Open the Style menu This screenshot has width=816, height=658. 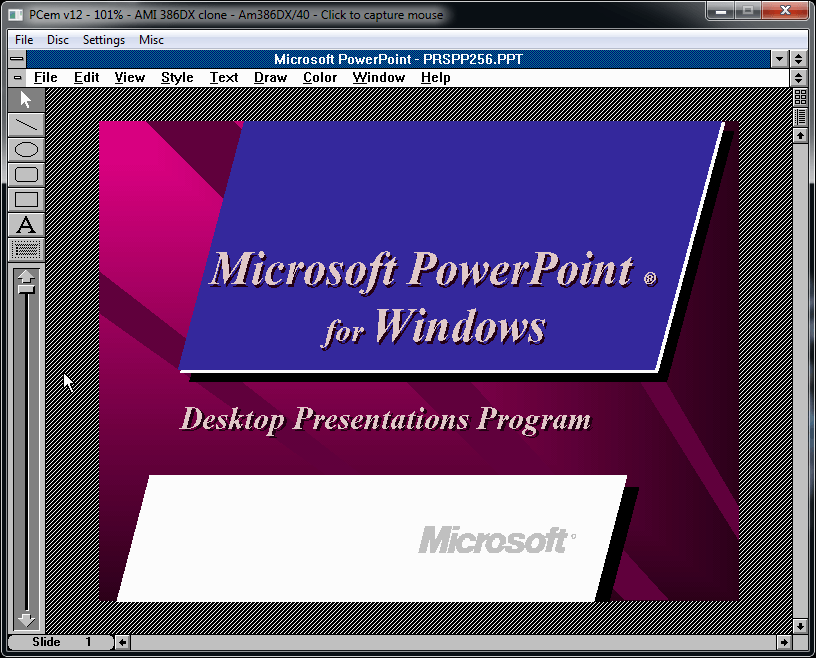pyautogui.click(x=177, y=78)
